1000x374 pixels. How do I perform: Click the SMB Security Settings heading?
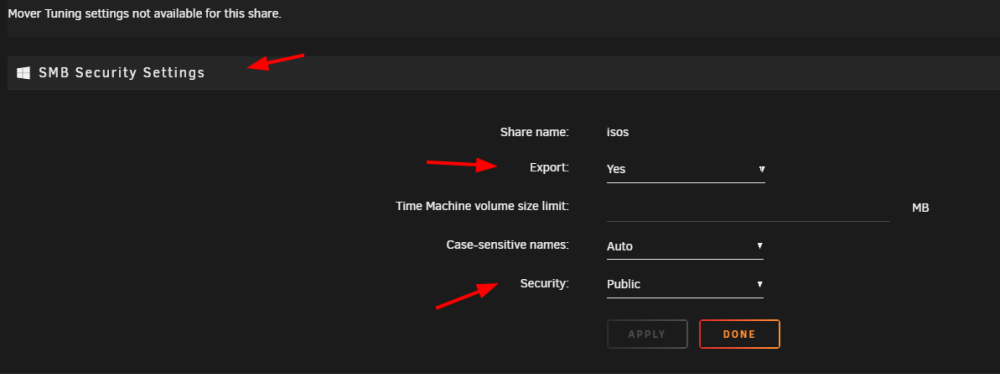pyautogui.click(x=122, y=73)
